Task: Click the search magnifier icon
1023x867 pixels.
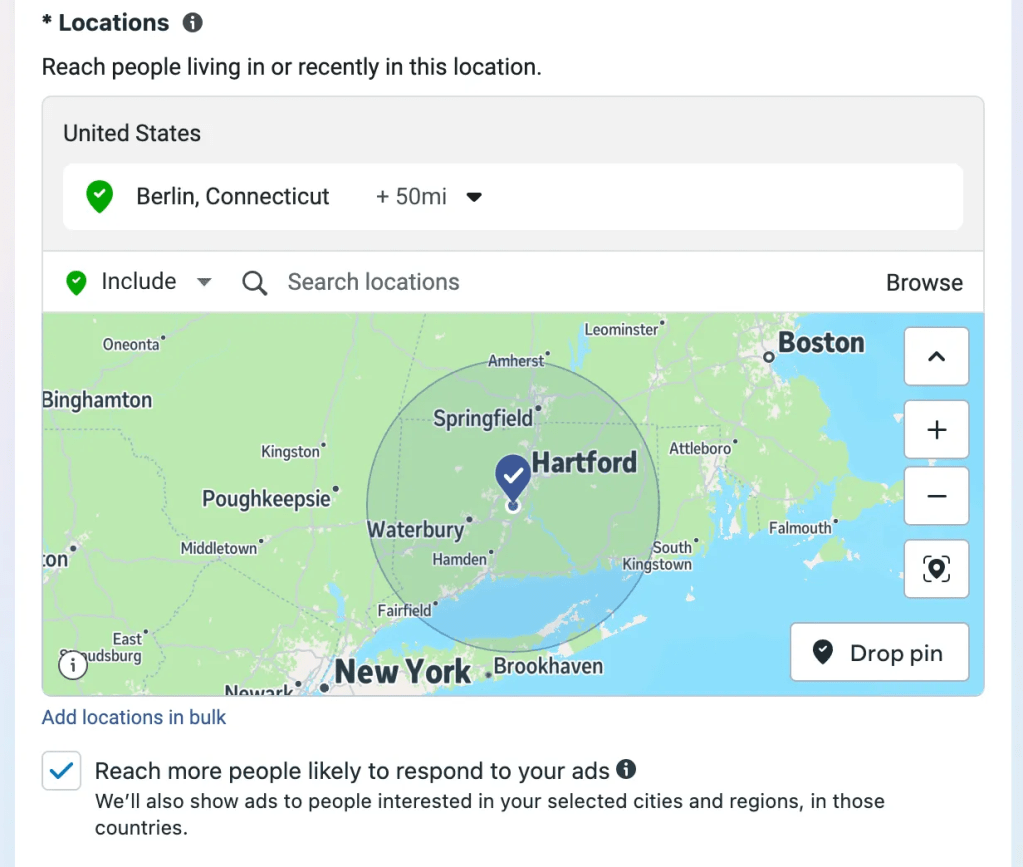Action: click(x=255, y=283)
